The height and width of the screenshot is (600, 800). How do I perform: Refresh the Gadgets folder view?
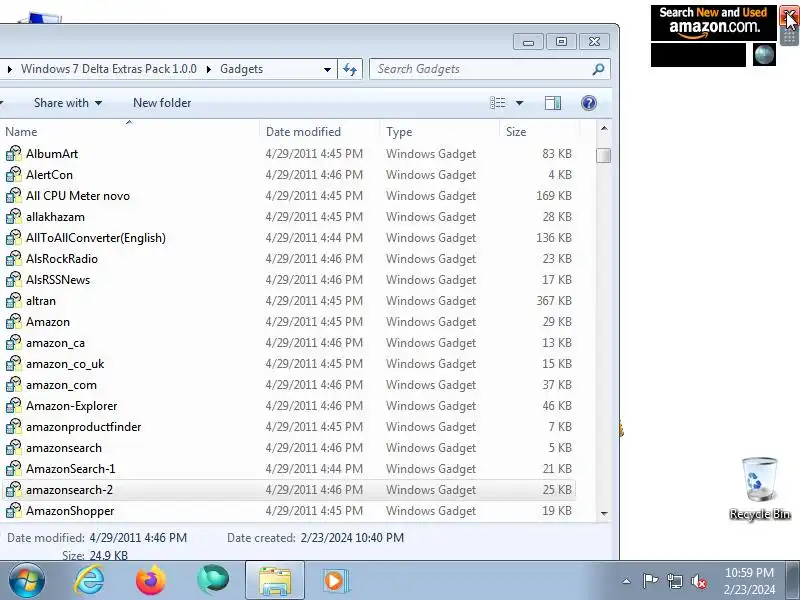tap(350, 69)
